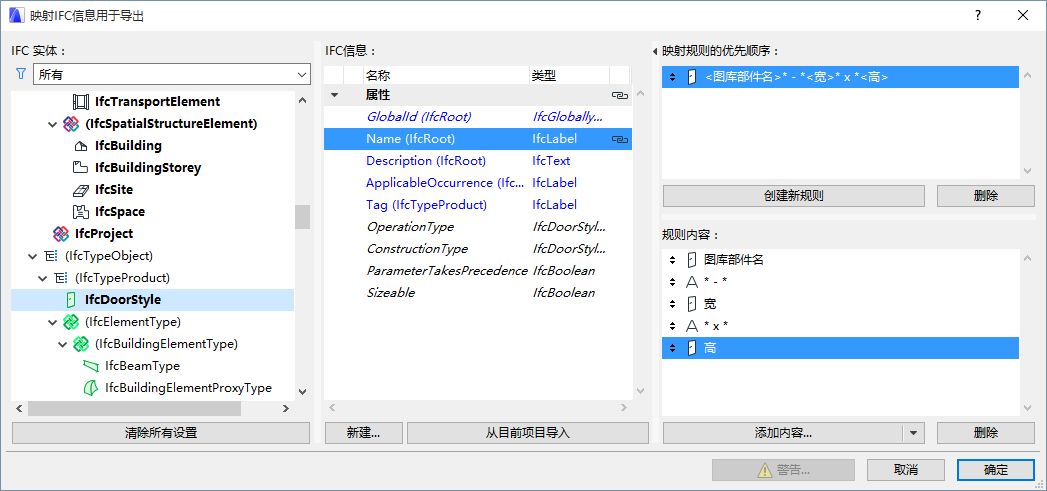Collapse the (IfcSpatialStructureElement) node
This screenshot has width=1047, height=491.
pyautogui.click(x=53, y=124)
